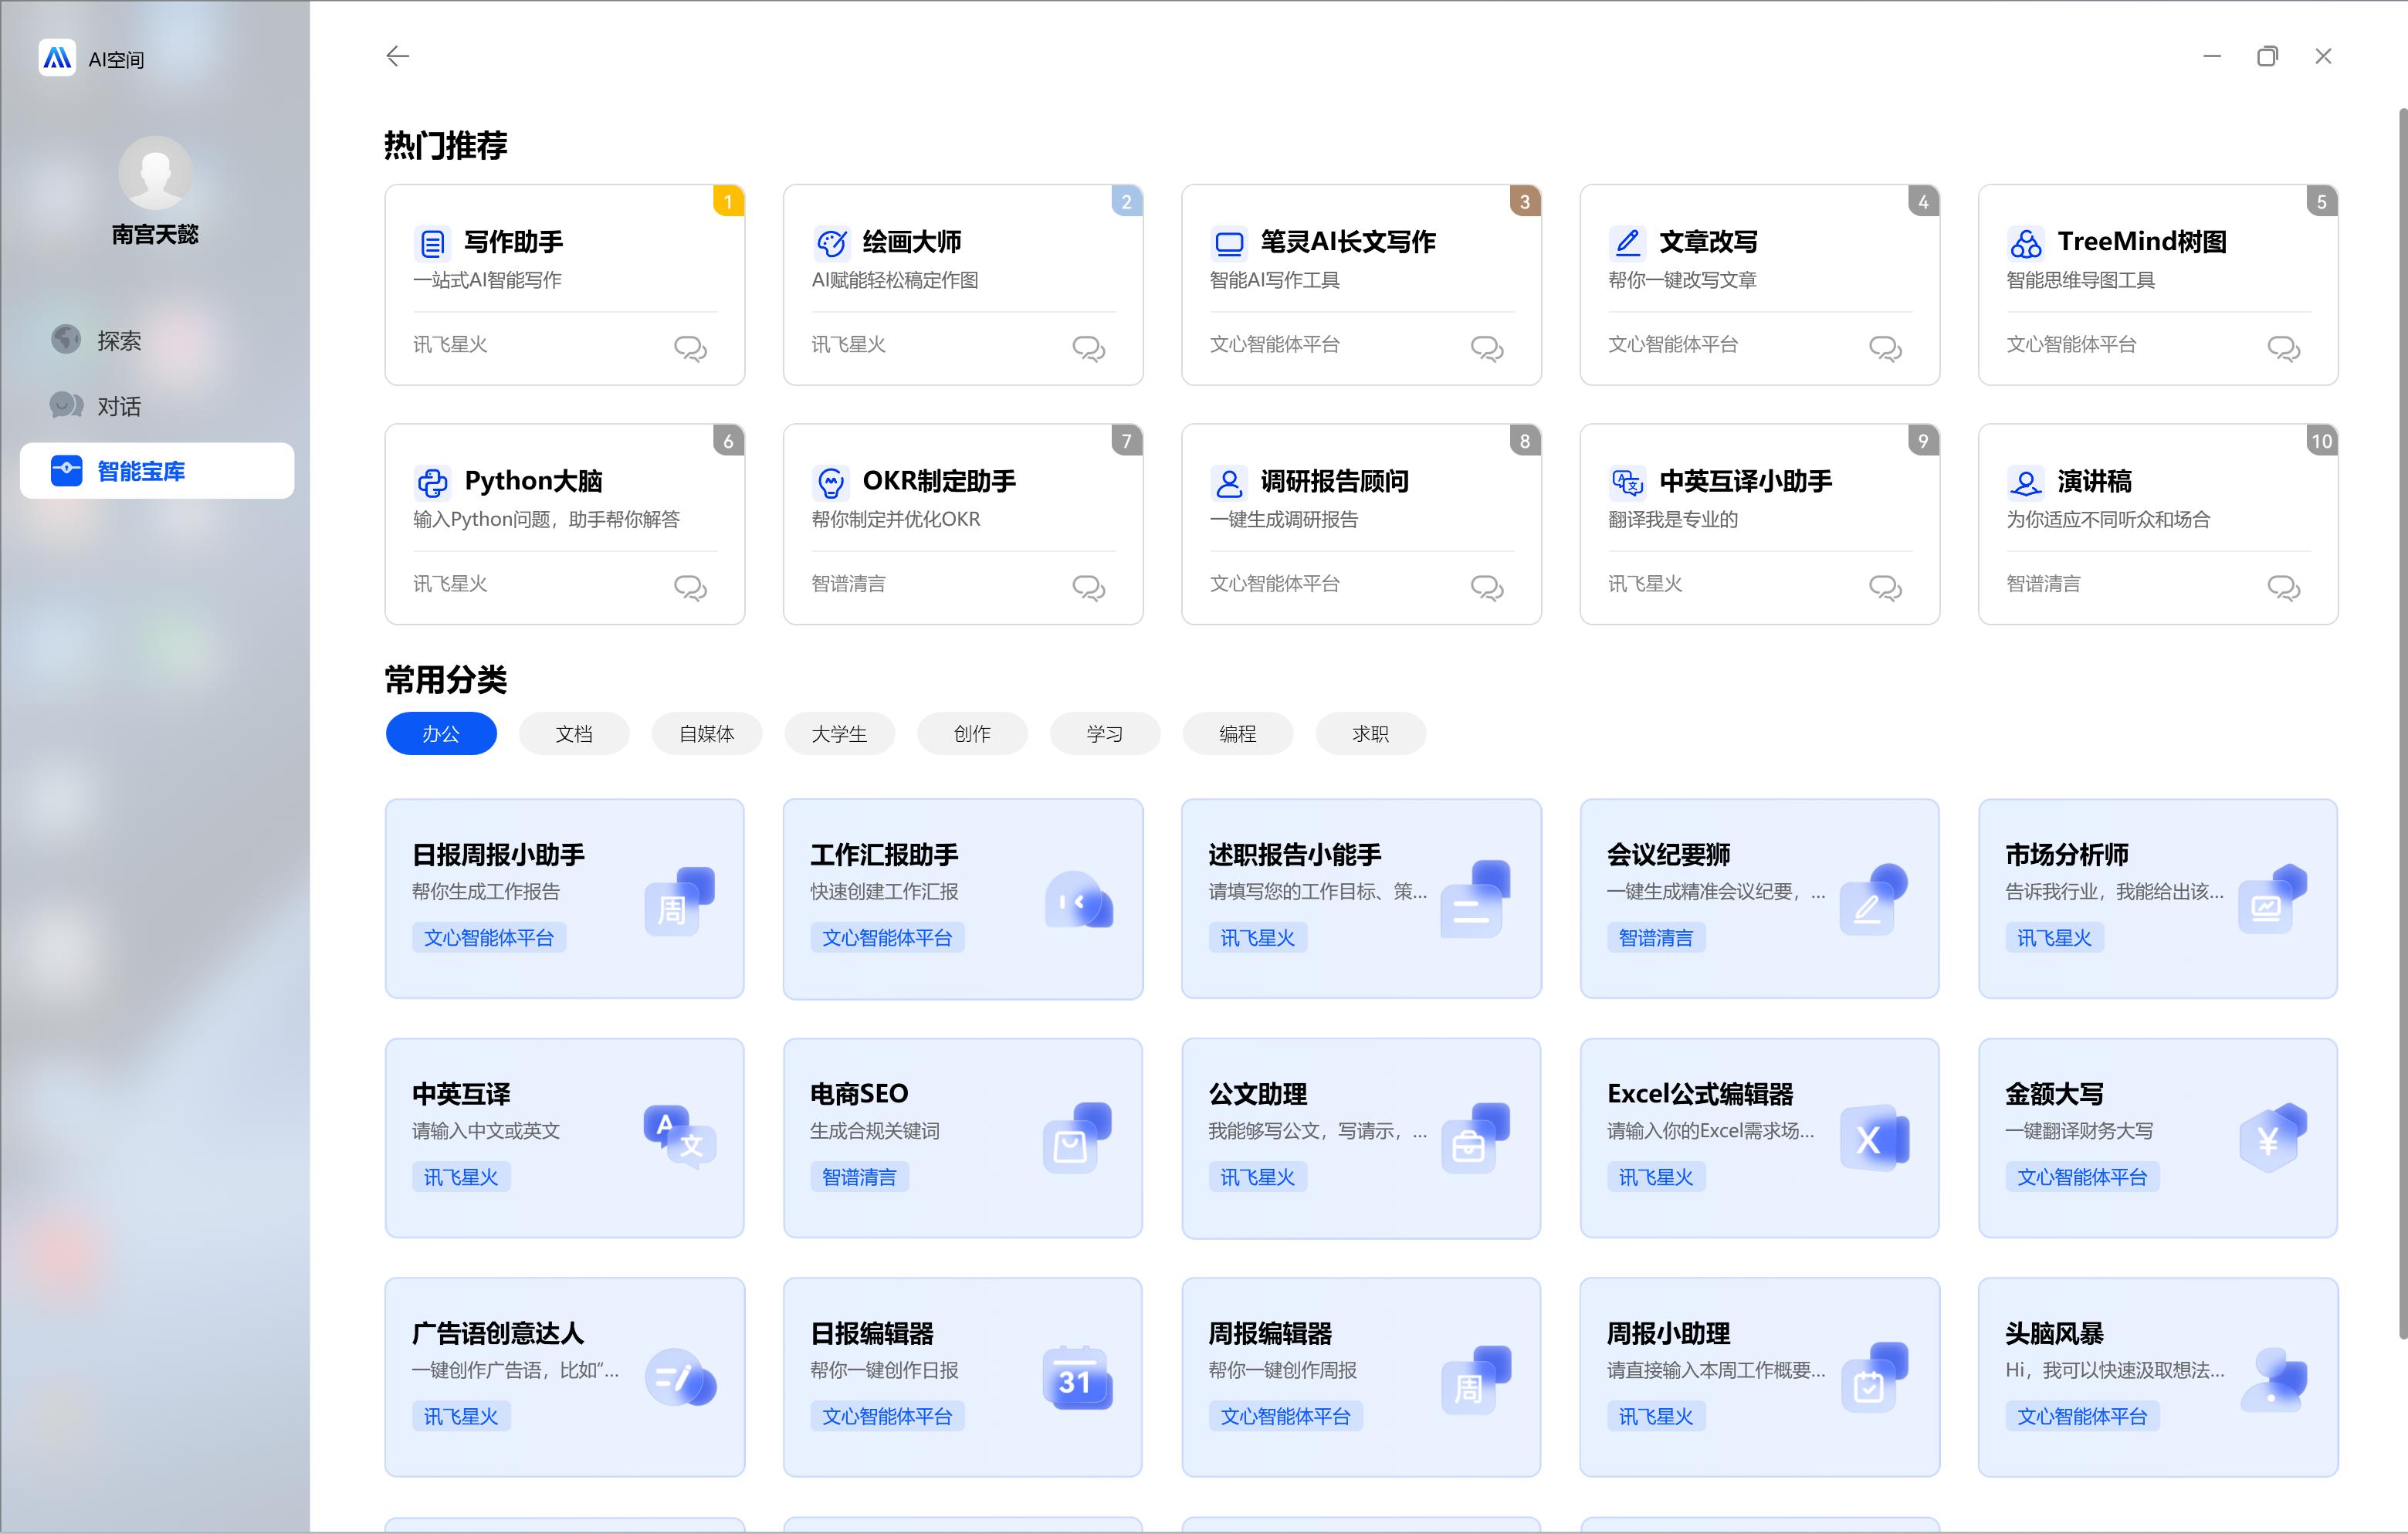
Task: Select the 探索 sidebar icon
Action: tap(64, 340)
